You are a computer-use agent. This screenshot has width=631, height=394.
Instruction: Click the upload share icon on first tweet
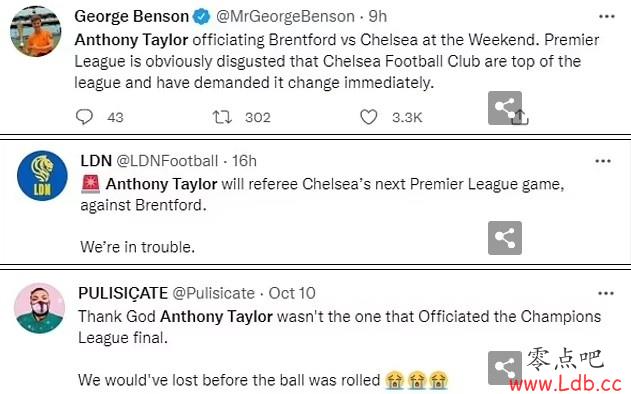click(x=521, y=117)
